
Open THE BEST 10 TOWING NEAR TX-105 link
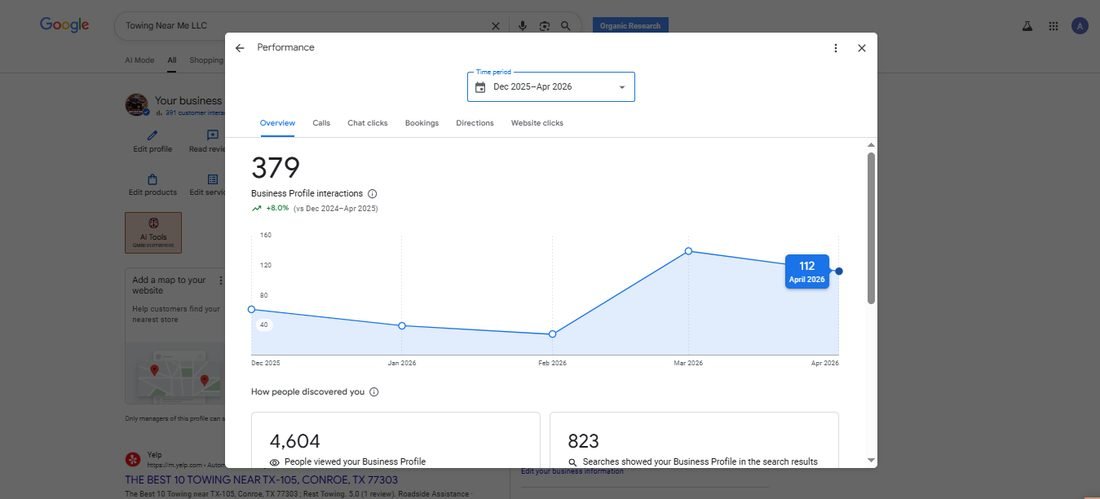coord(261,480)
